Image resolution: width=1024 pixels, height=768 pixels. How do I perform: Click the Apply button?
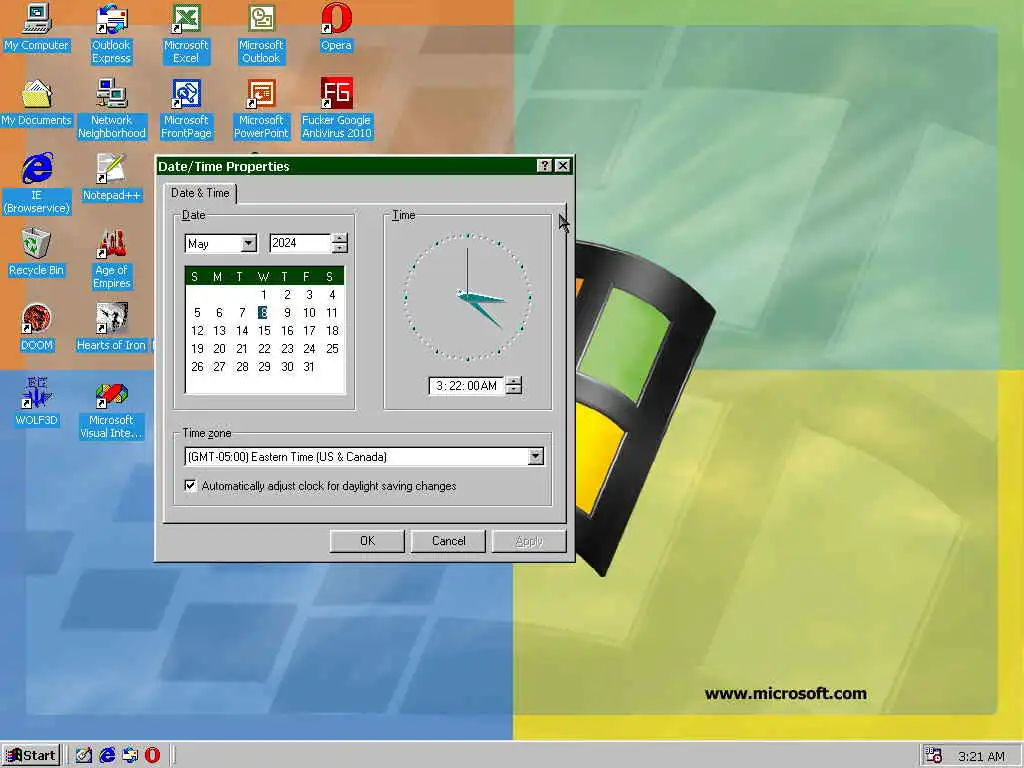click(529, 541)
